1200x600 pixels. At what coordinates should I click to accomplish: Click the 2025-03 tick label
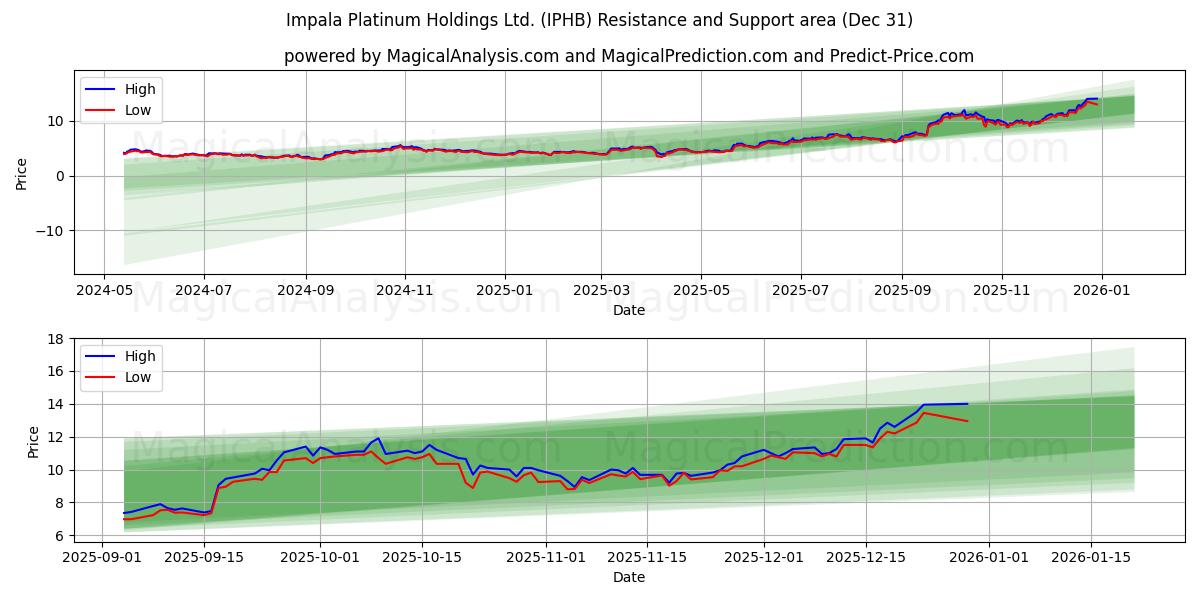click(x=601, y=290)
